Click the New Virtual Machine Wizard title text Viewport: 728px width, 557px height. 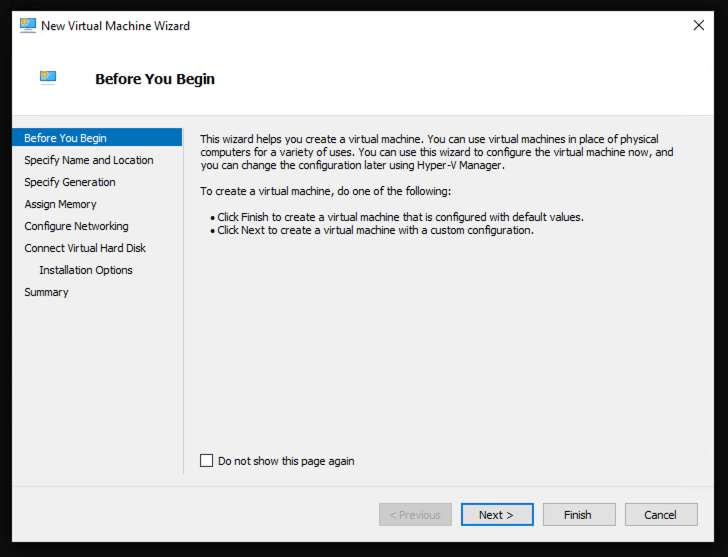(115, 26)
